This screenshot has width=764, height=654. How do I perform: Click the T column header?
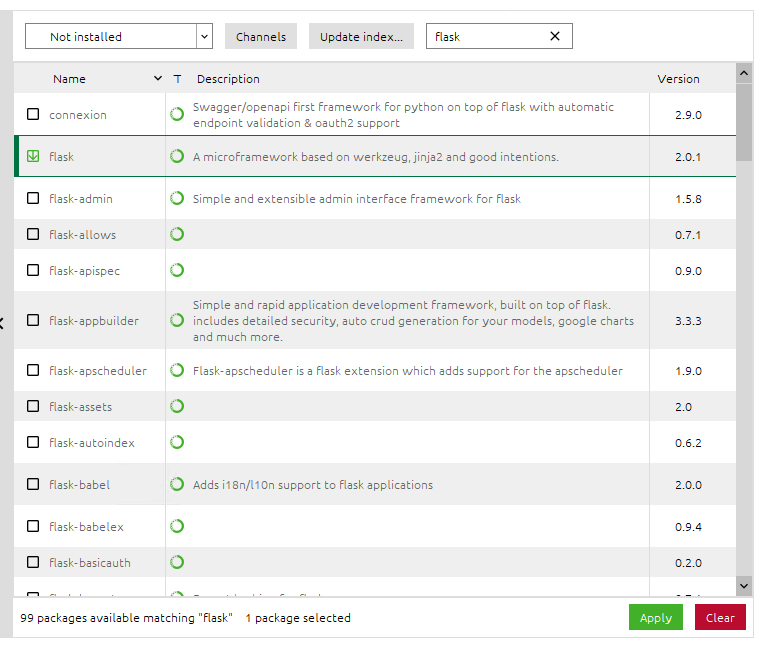tap(177, 79)
